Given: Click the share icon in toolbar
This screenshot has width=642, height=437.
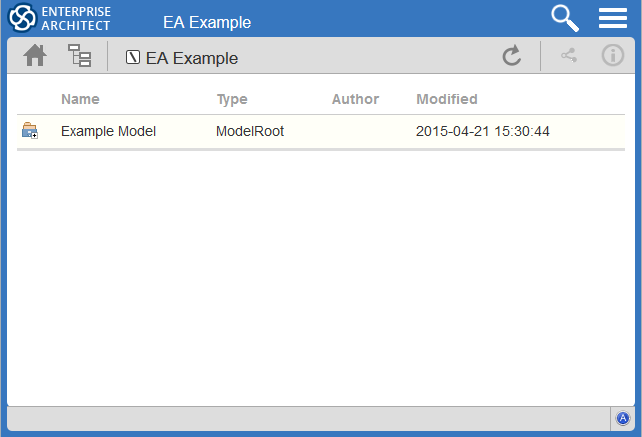Looking at the screenshot, I should 569,56.
